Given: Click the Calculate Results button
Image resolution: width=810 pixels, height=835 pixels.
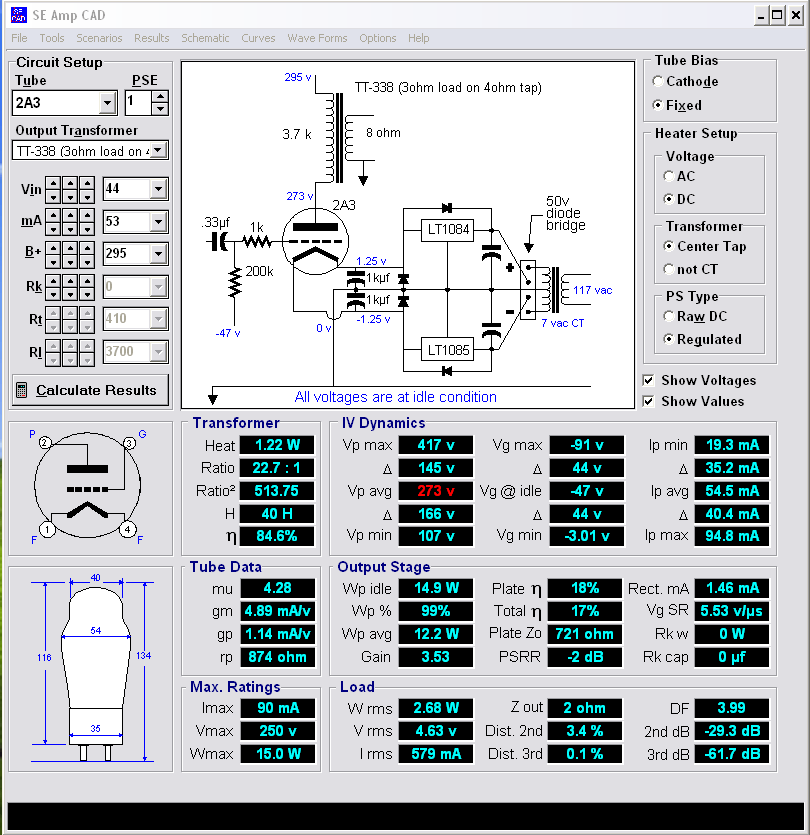Looking at the screenshot, I should [90, 390].
